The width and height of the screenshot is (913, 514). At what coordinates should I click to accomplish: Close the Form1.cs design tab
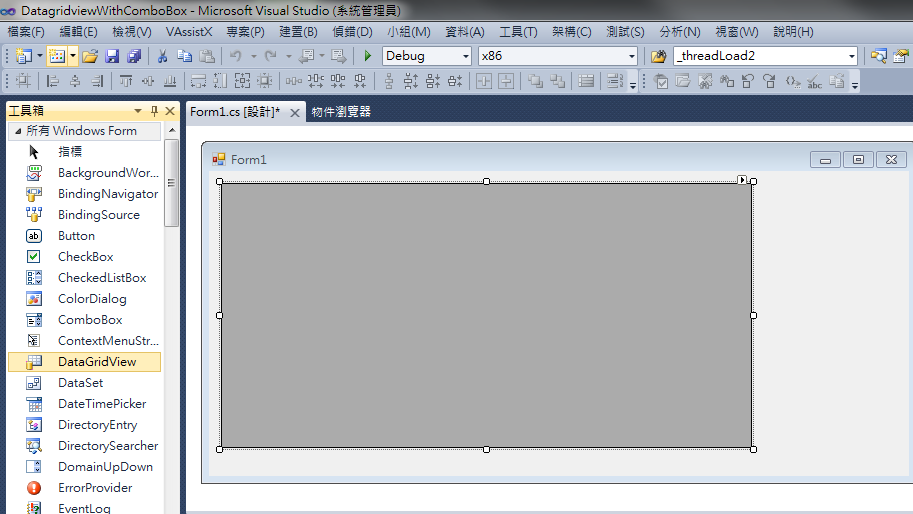[295, 112]
